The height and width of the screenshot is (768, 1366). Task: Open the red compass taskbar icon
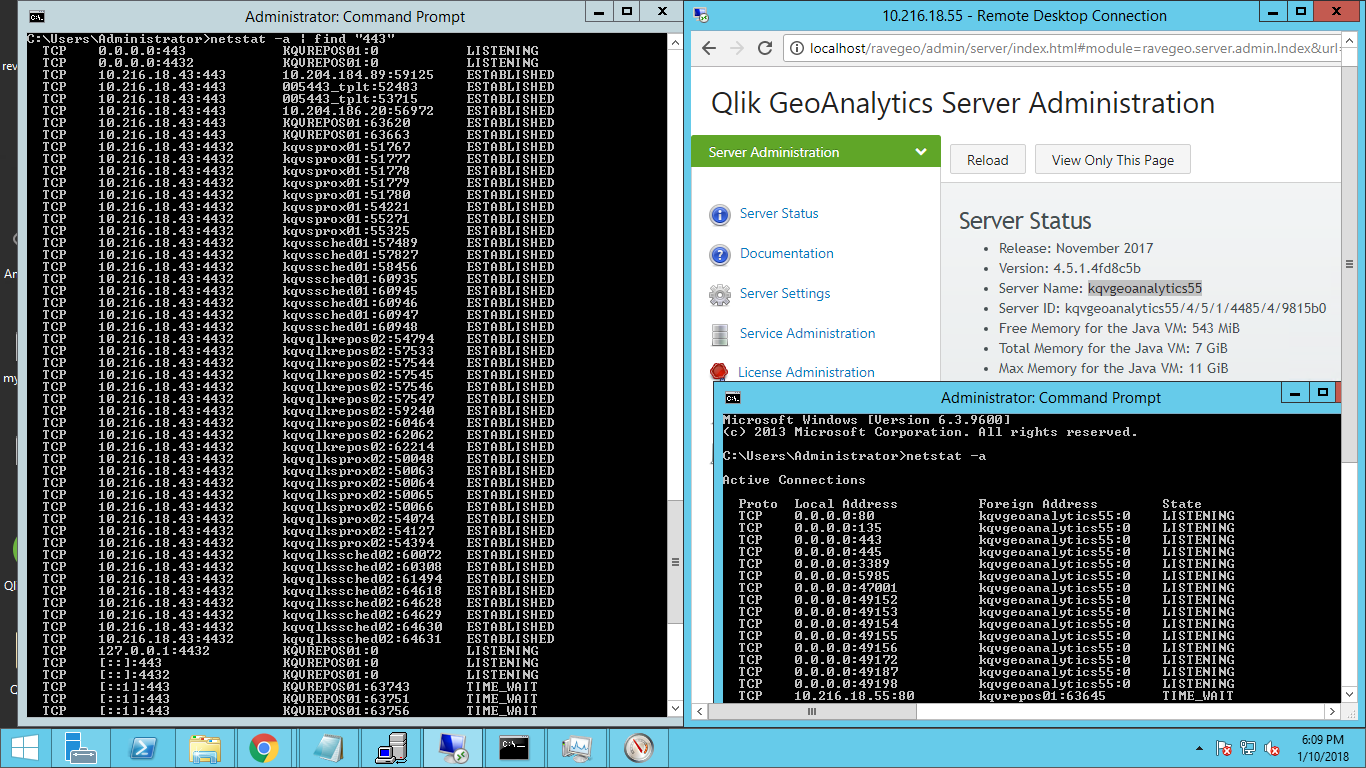[639, 748]
